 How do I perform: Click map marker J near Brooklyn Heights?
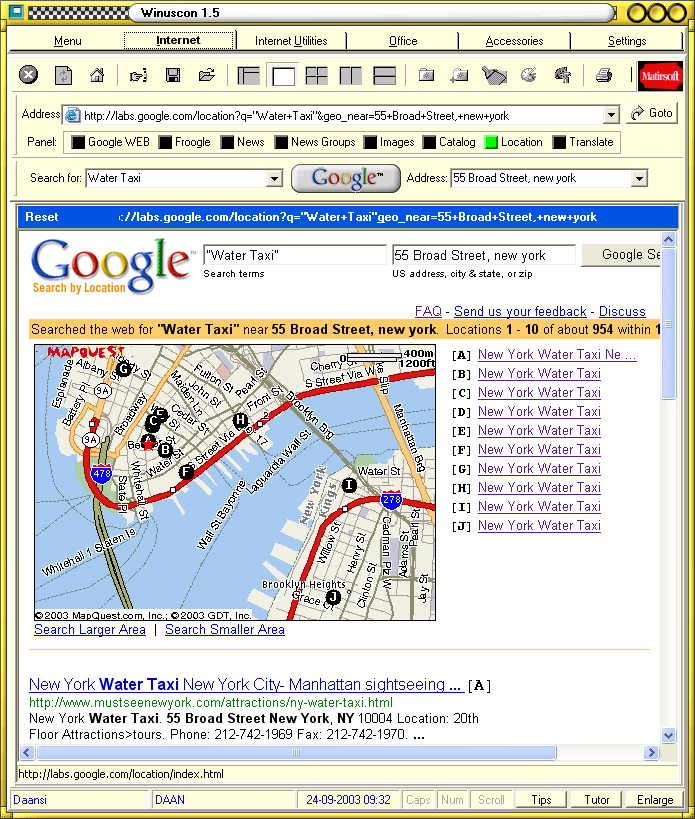(333, 596)
